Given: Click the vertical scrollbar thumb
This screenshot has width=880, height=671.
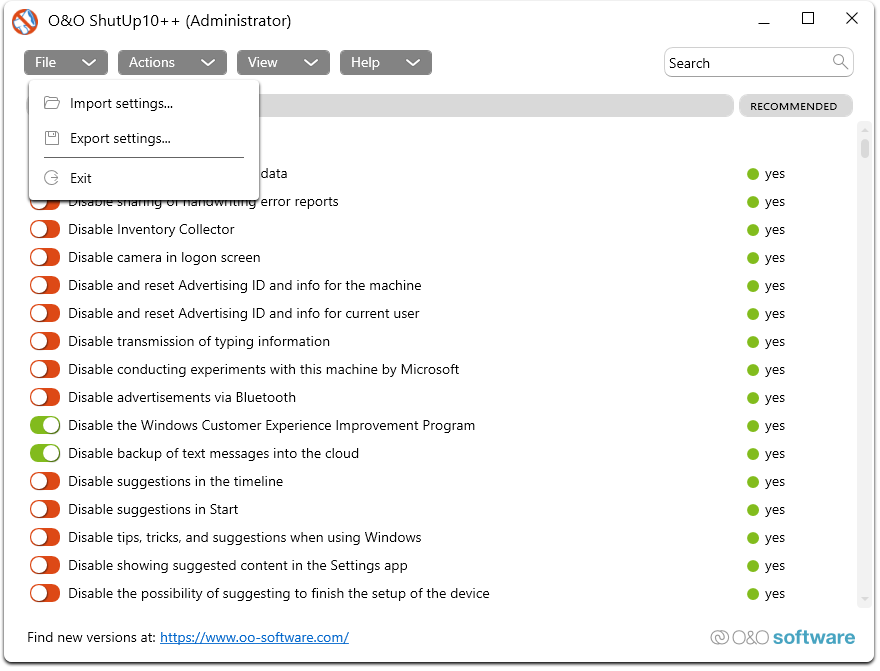Looking at the screenshot, I should [864, 148].
